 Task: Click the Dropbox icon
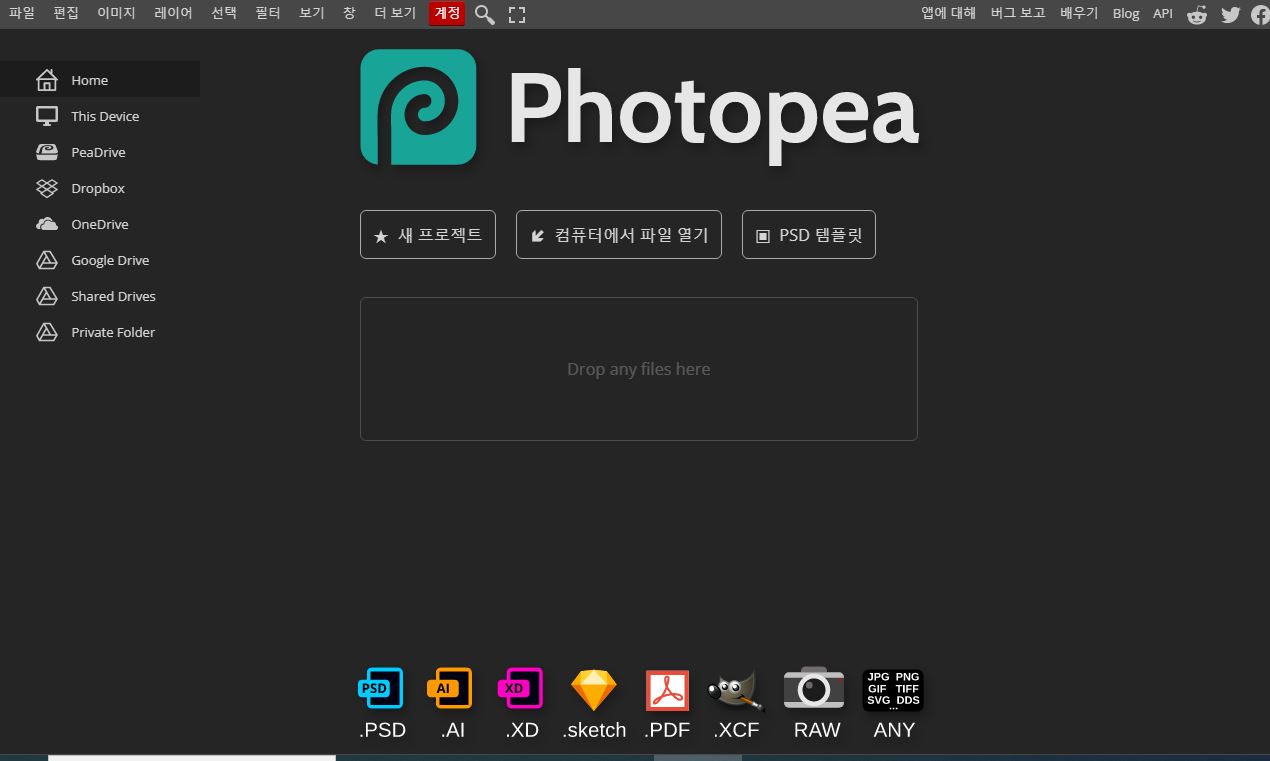pos(47,188)
